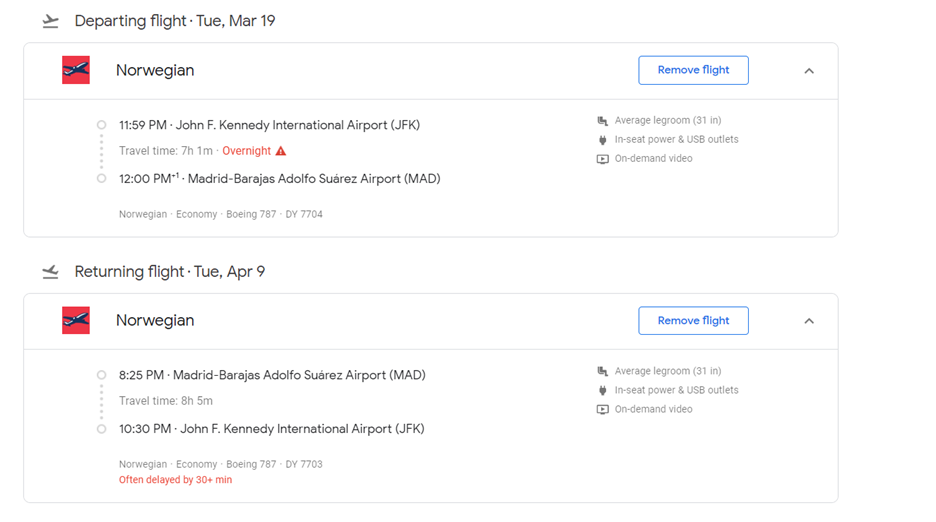
Task: Click Norwegian airline logo on departing flight
Action: point(76,70)
